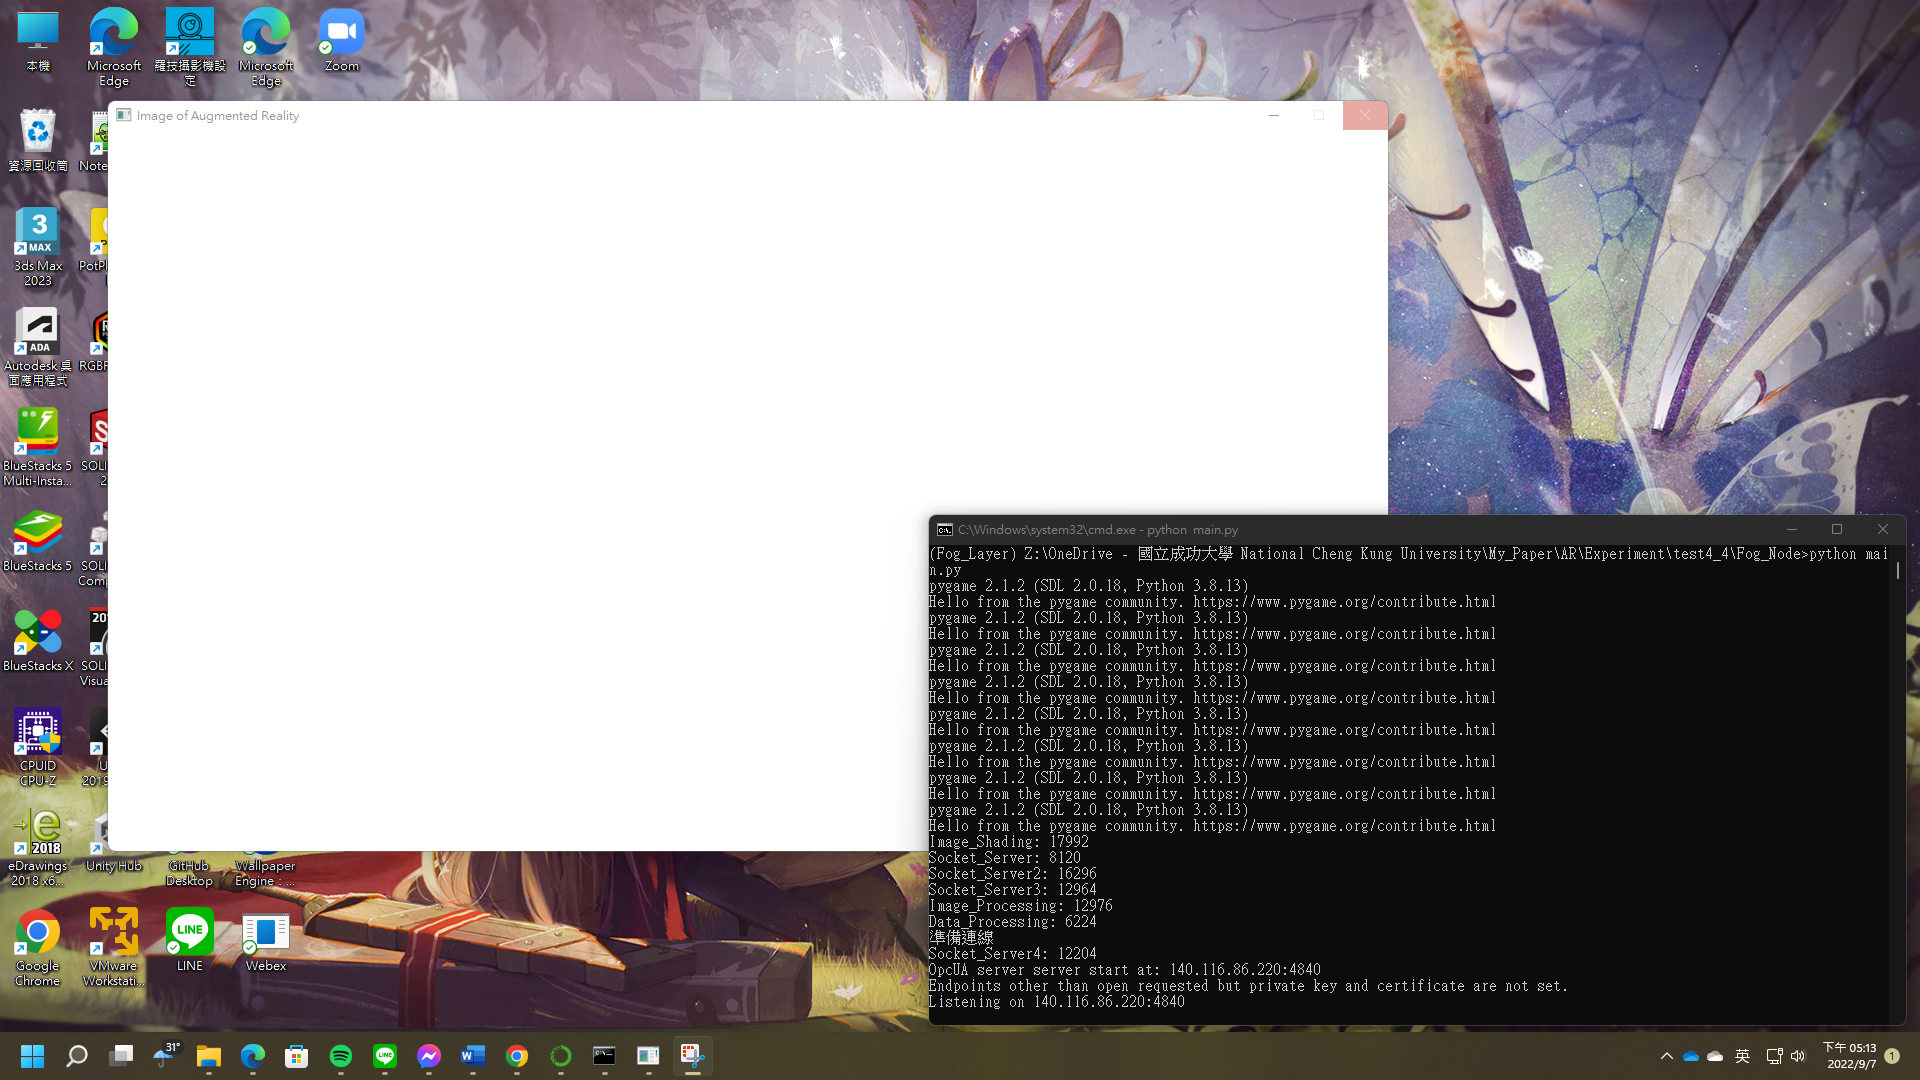The image size is (1920, 1080).
Task: Click the cmd.exe window title bar icon
Action: 944,530
